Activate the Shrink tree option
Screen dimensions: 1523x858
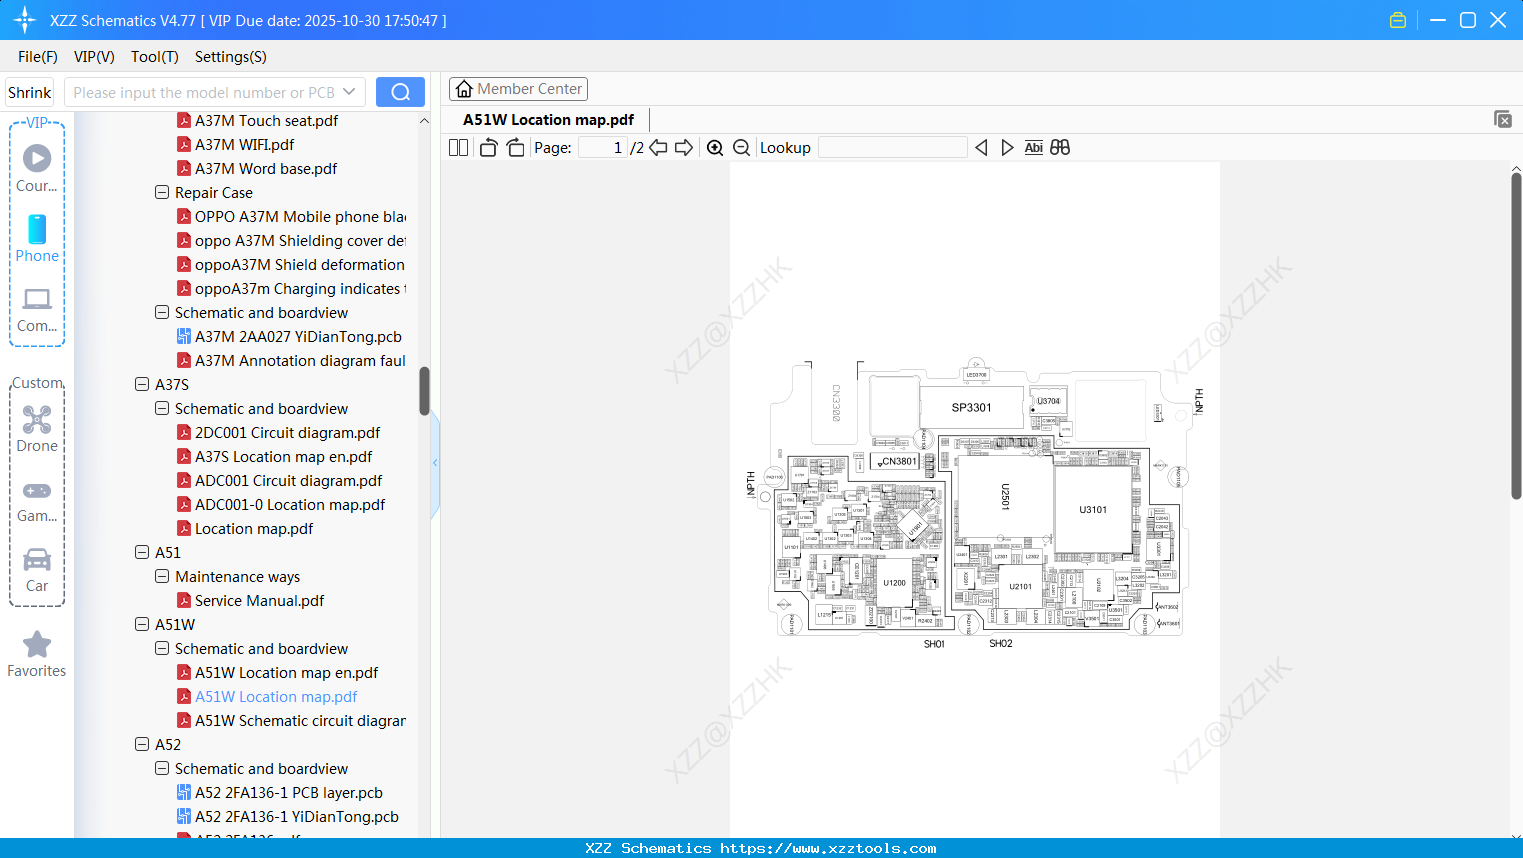coord(29,91)
